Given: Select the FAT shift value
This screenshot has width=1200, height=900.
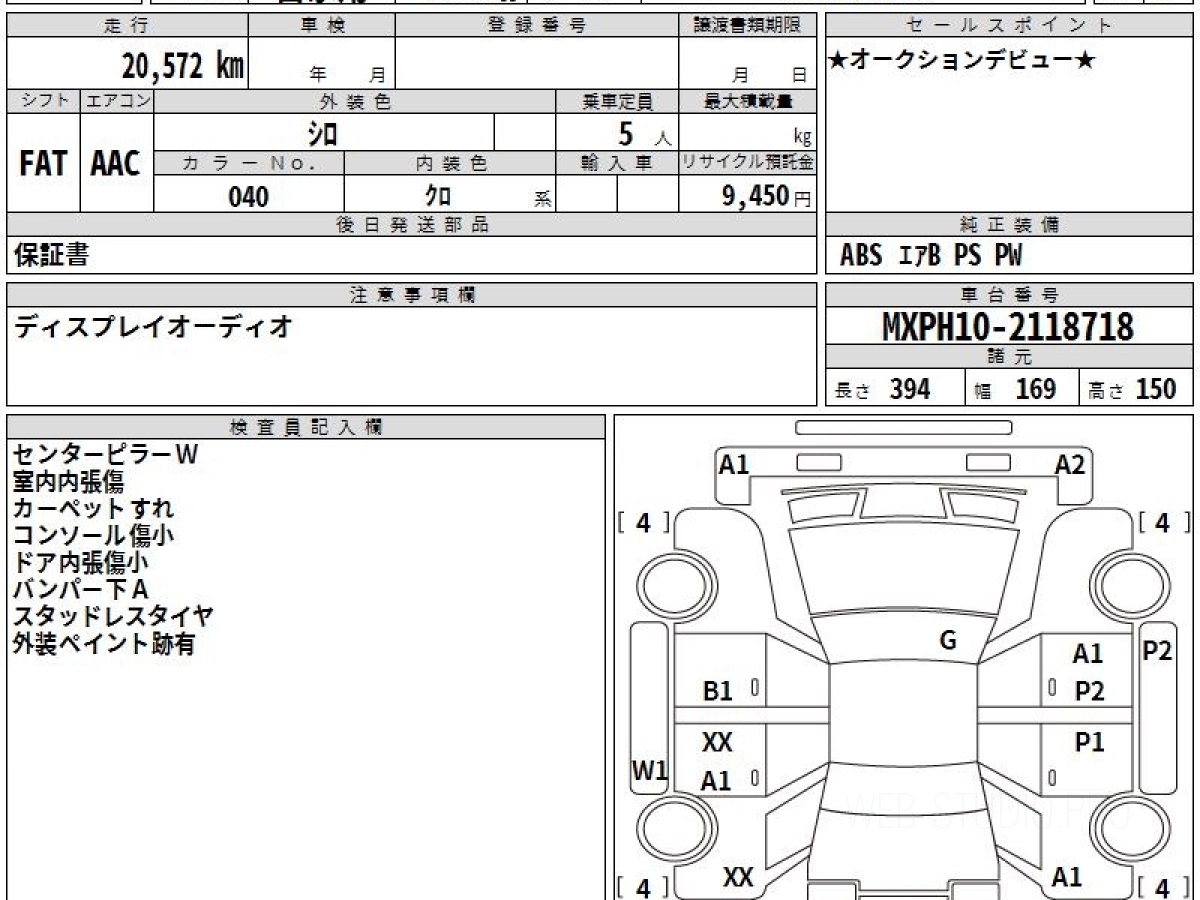Looking at the screenshot, I should coord(43,164).
